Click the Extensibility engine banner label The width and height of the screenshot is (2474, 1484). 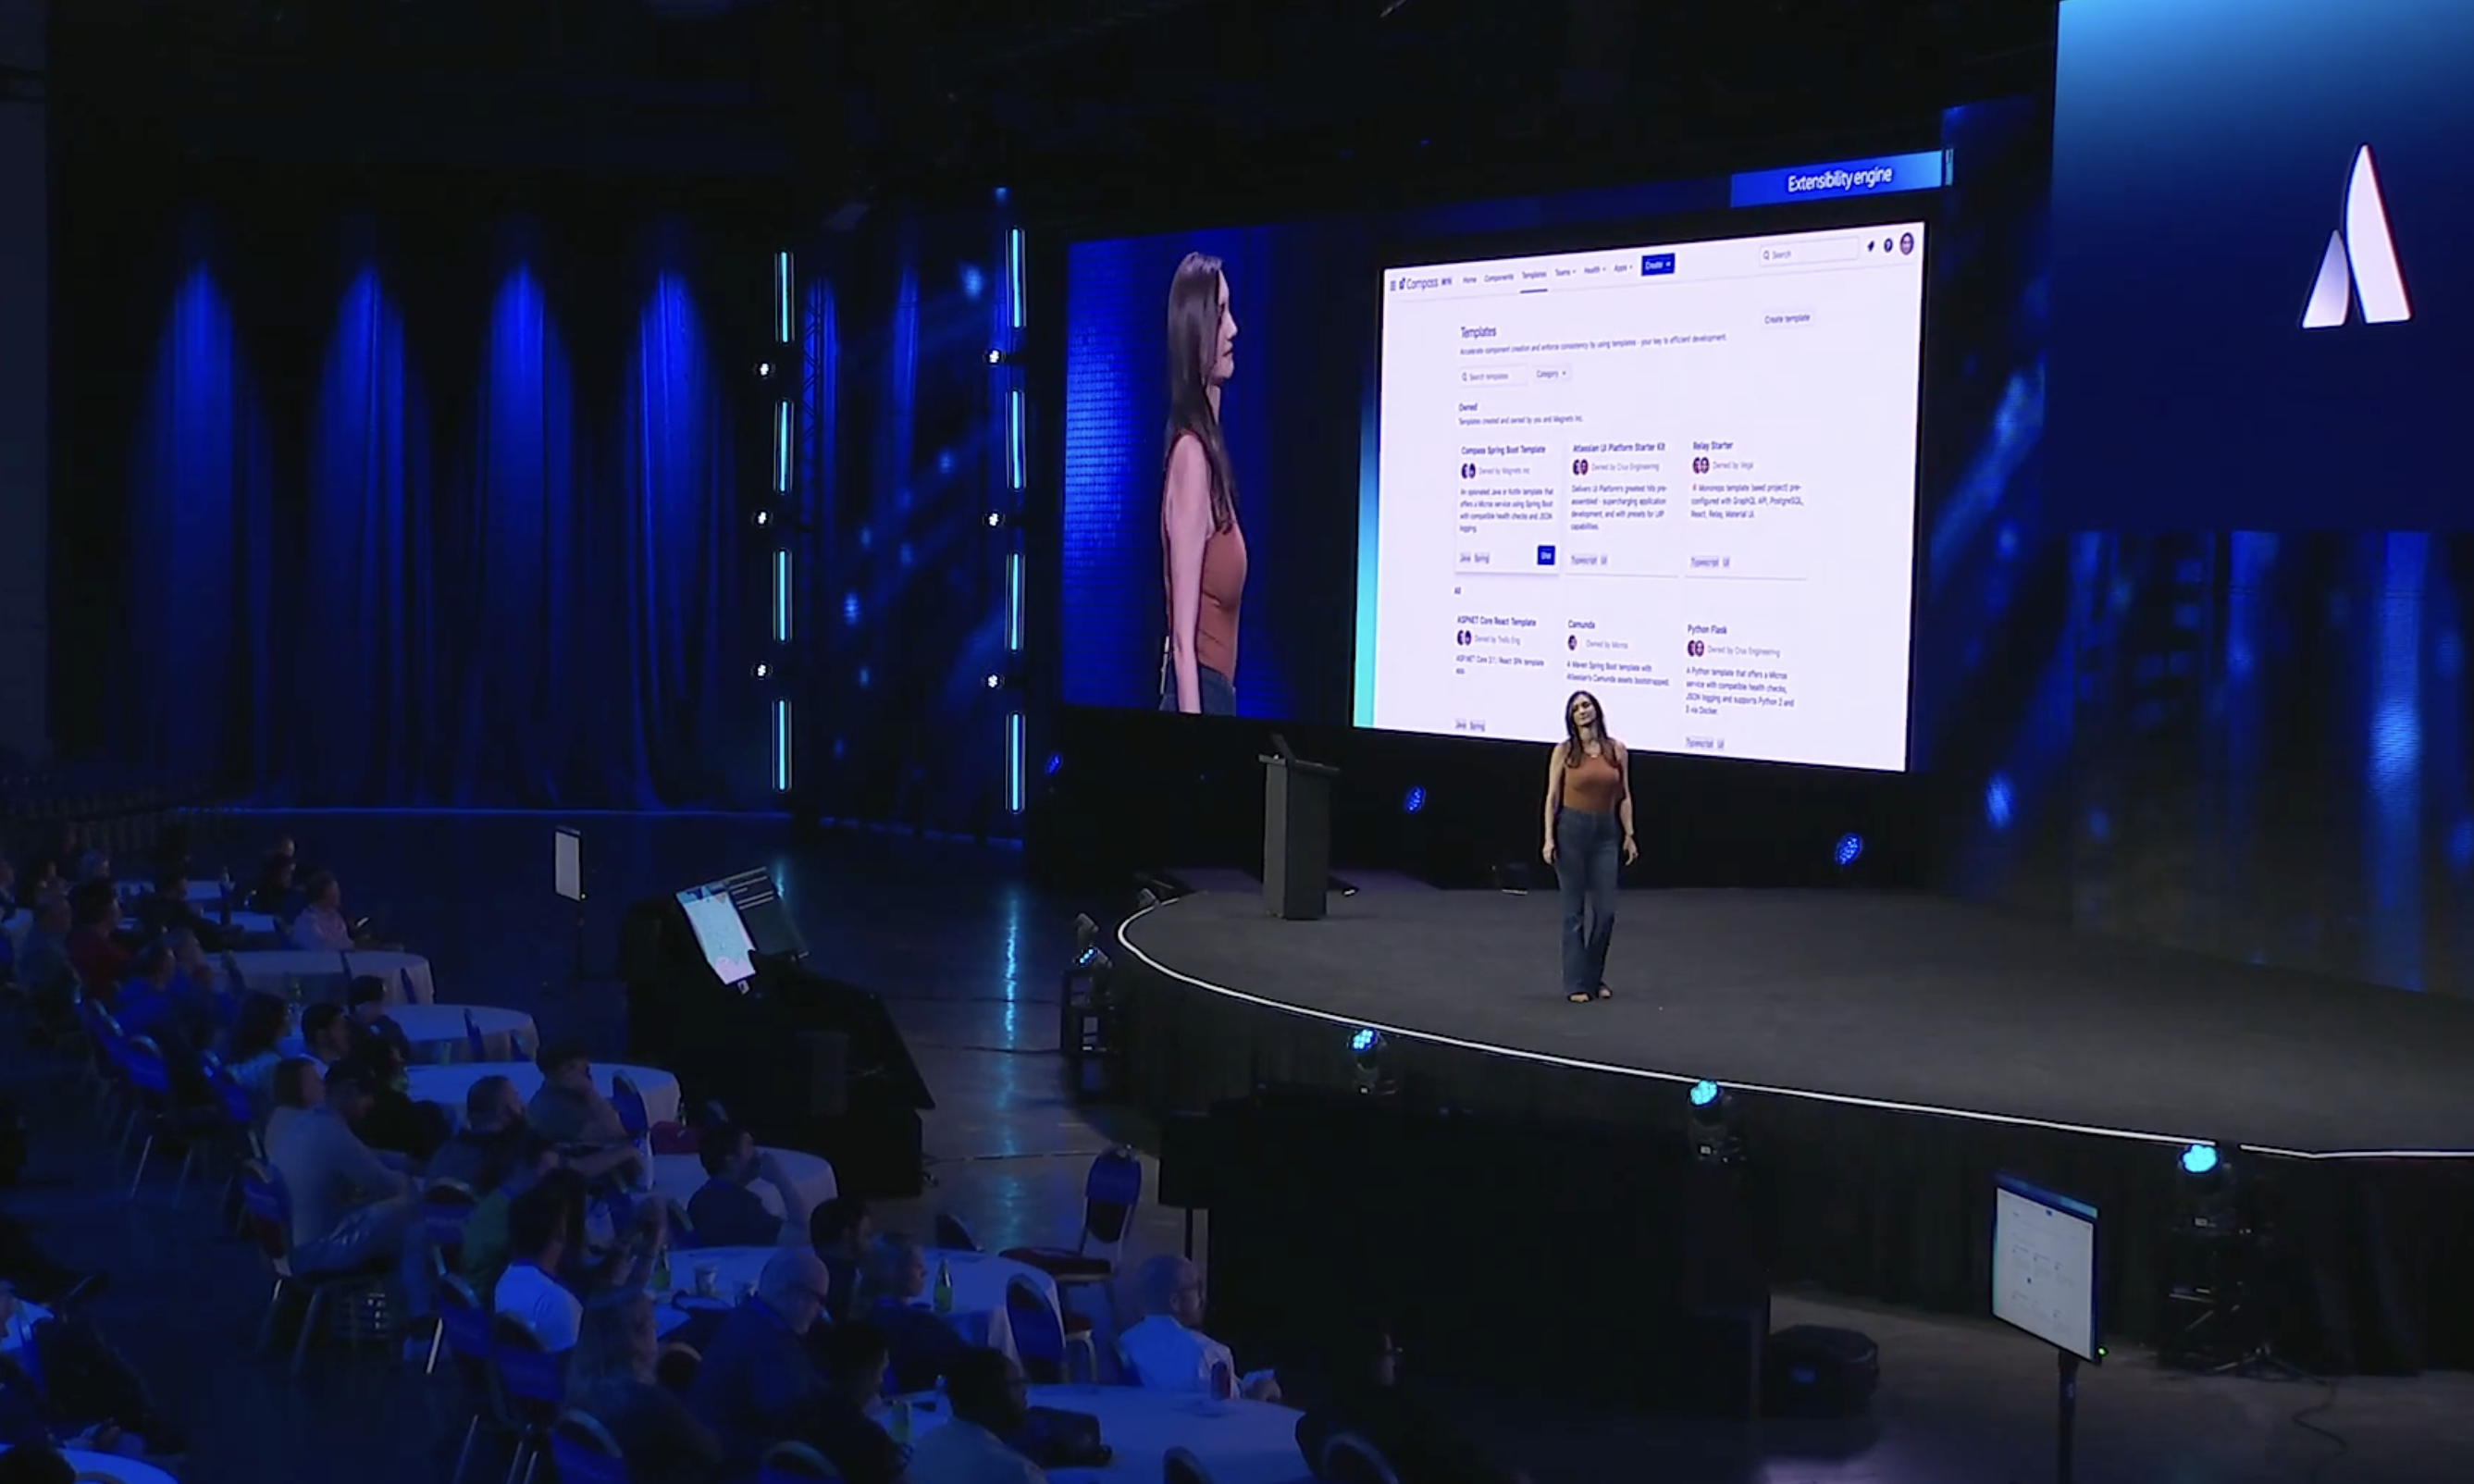tap(1840, 180)
